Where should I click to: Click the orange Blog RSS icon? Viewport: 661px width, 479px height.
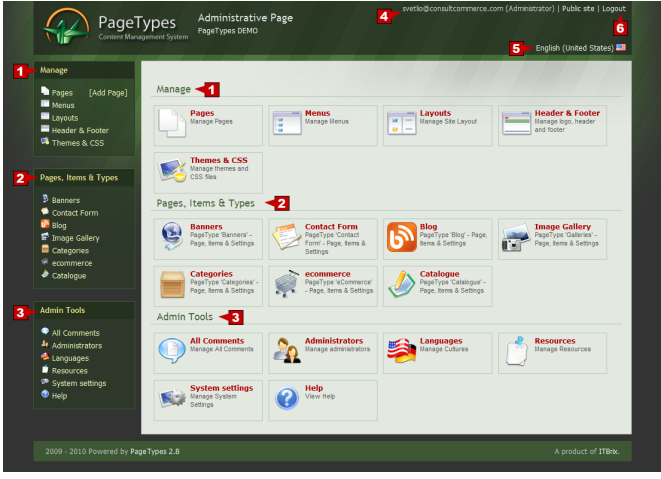401,237
